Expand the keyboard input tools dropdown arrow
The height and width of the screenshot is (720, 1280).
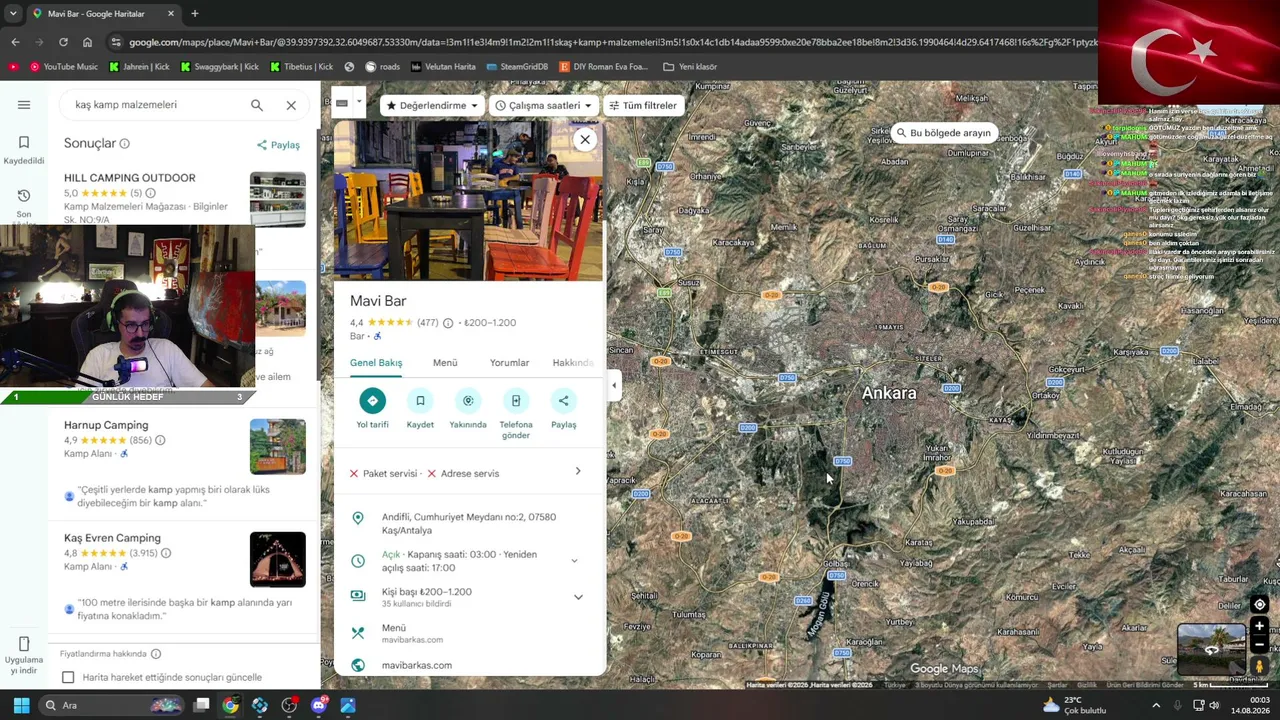coord(358,102)
